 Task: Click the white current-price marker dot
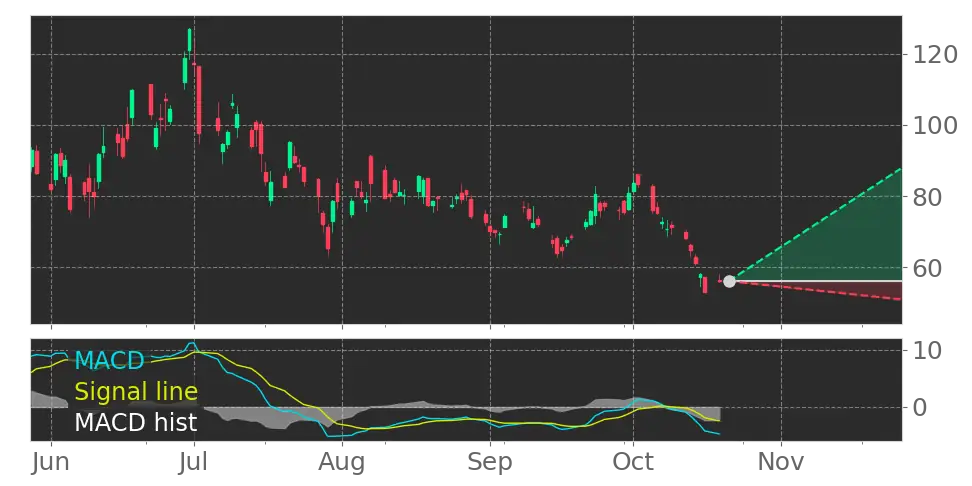pyautogui.click(x=729, y=281)
